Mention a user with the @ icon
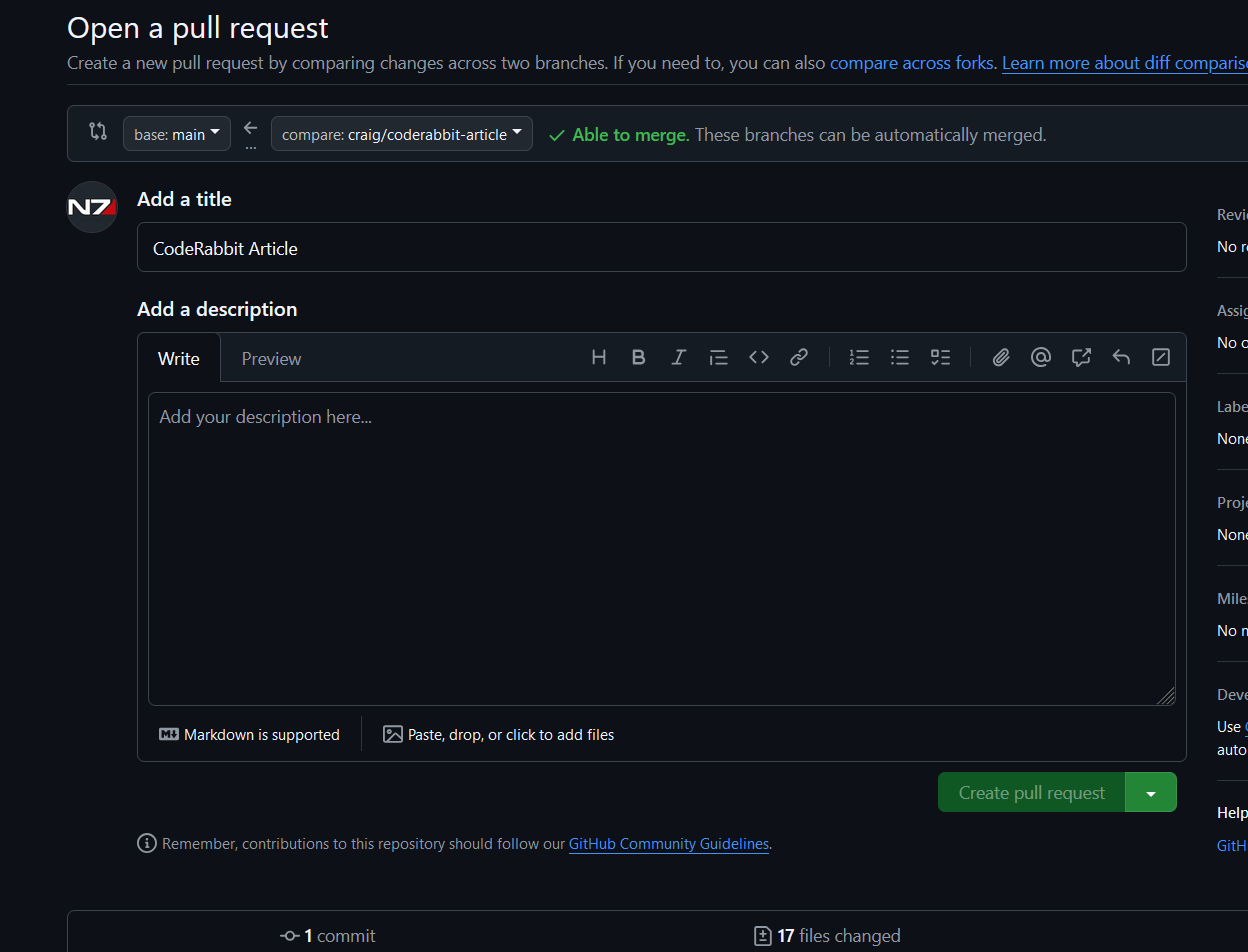1248x952 pixels. click(1041, 357)
